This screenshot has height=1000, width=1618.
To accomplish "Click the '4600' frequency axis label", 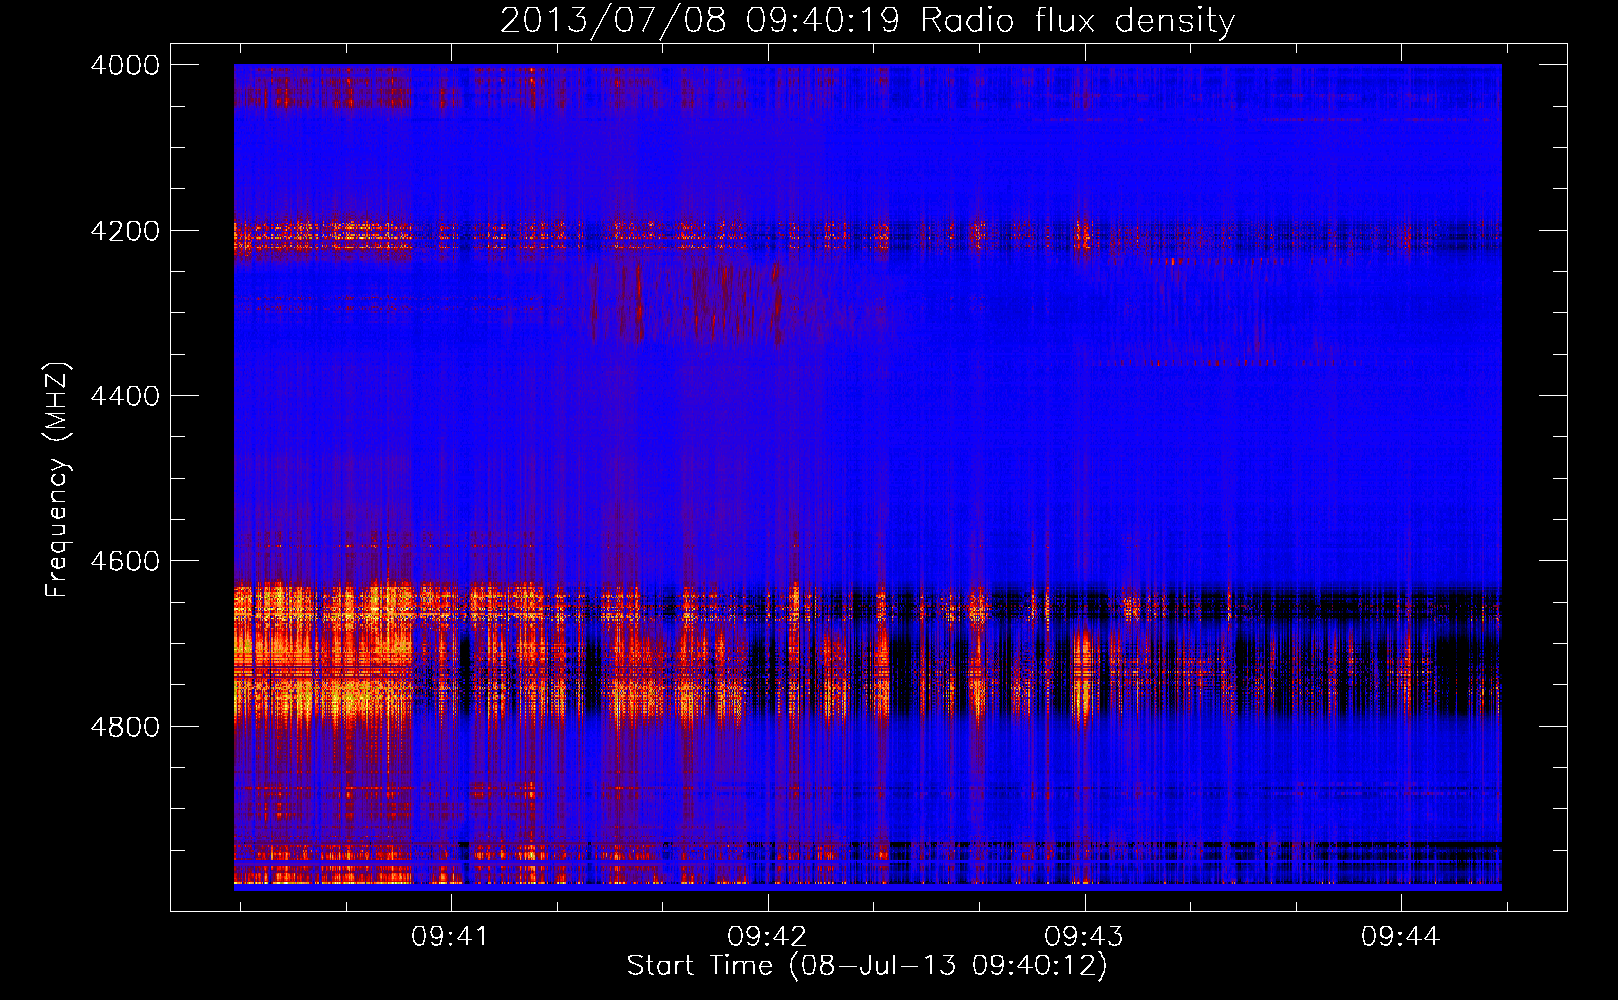I will point(124,561).
